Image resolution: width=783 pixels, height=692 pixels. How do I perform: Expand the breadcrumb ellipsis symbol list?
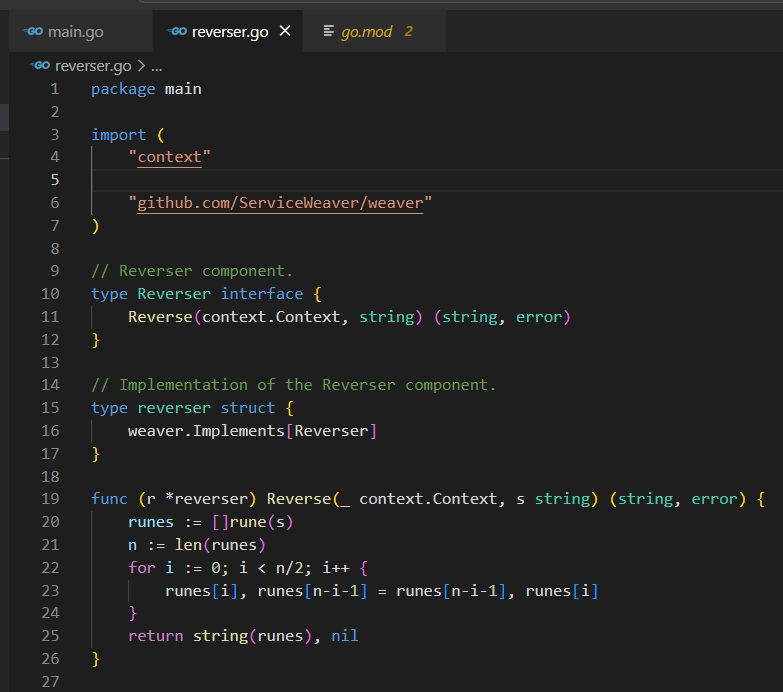coord(156,65)
